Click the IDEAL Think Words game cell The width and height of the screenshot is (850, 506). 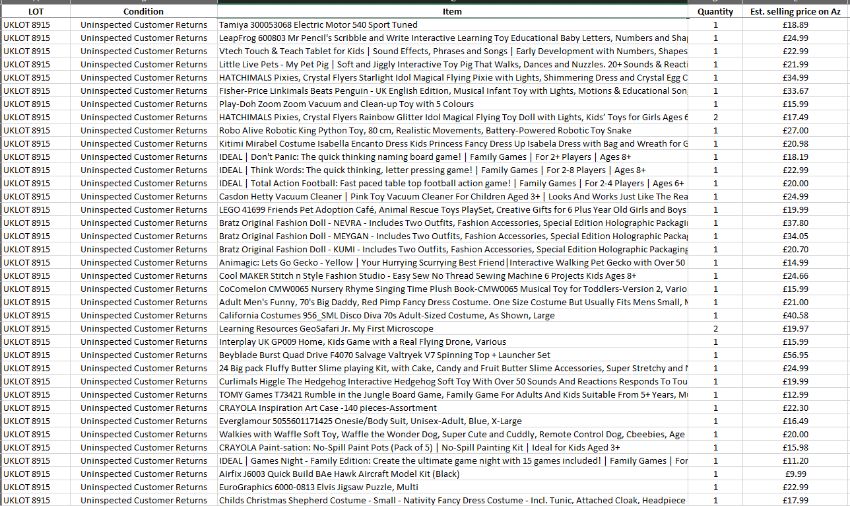[453, 170]
